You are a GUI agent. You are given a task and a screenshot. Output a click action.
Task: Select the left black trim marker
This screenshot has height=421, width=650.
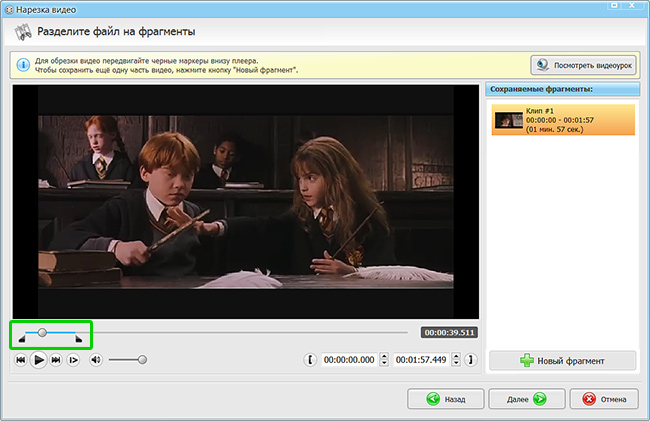tap(22, 339)
